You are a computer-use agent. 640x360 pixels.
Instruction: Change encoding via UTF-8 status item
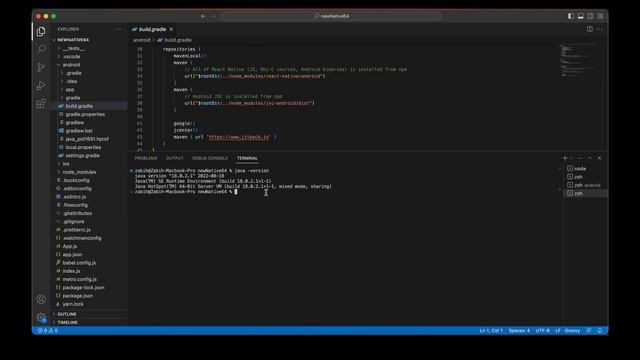tap(542, 330)
